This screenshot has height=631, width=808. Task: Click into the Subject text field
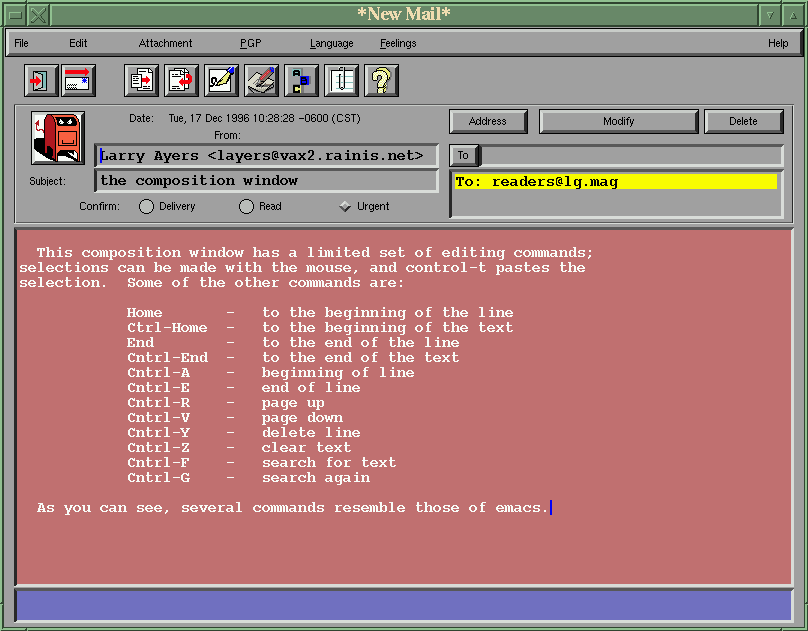266,181
